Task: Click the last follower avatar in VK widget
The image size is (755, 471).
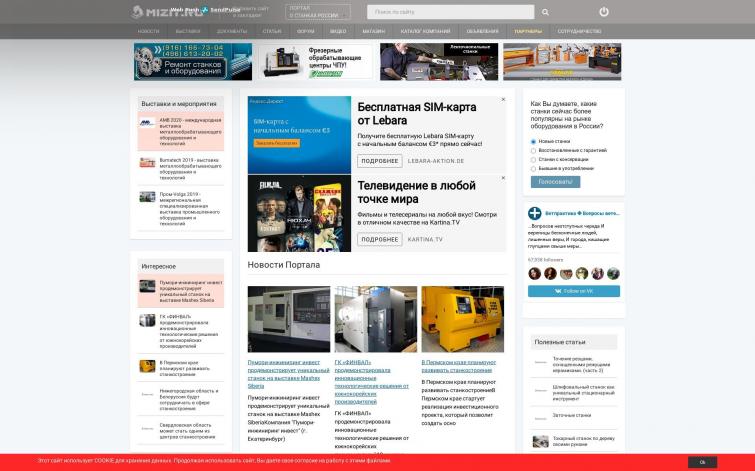Action: point(613,274)
